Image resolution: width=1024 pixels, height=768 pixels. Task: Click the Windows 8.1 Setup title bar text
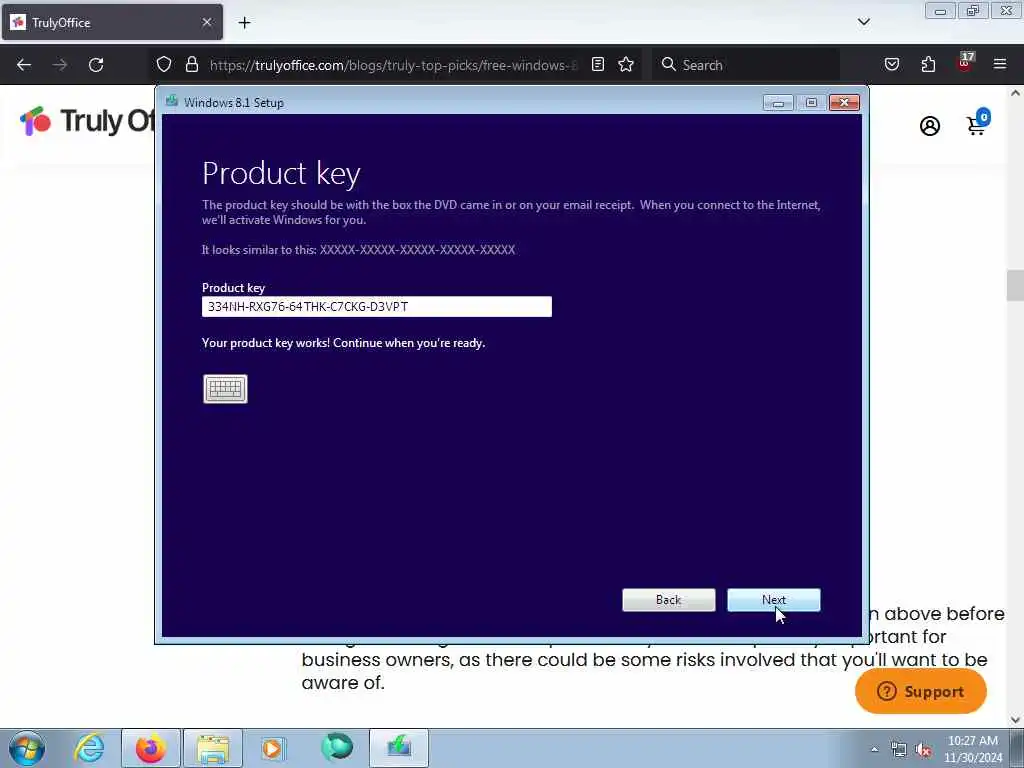tap(234, 103)
